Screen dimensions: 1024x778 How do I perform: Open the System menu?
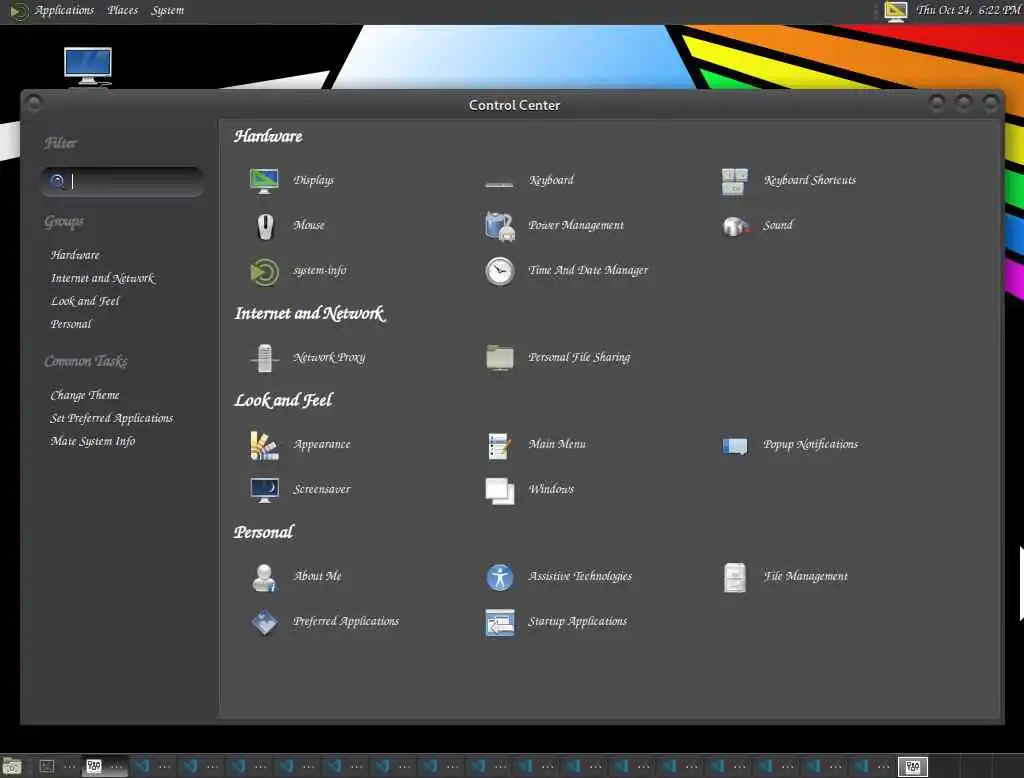pos(167,10)
